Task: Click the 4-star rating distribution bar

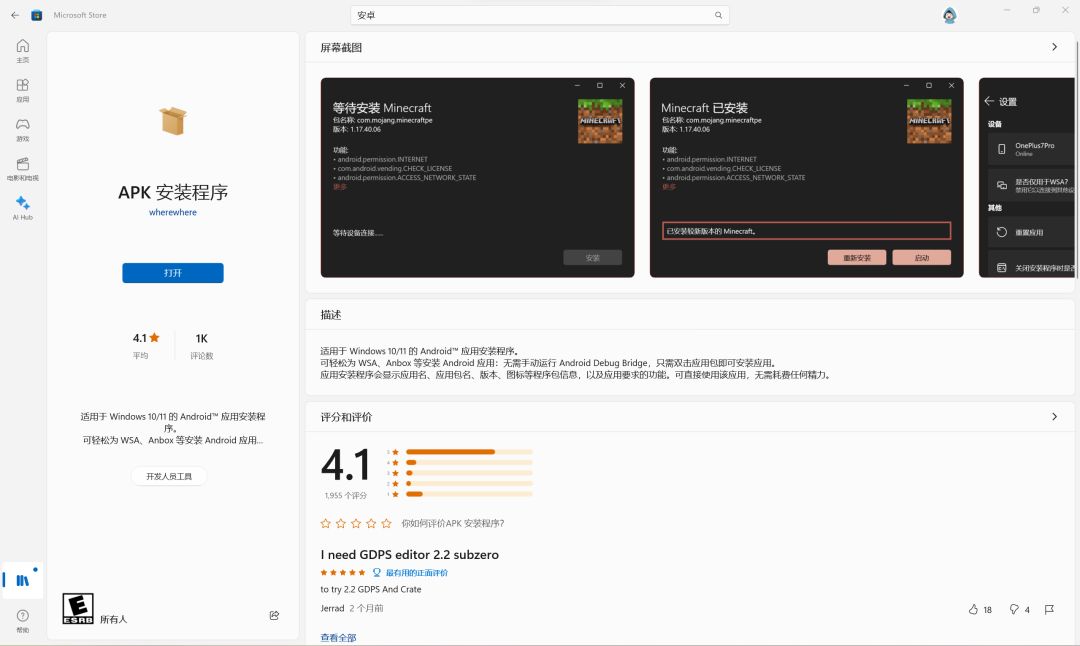Action: tap(469, 462)
